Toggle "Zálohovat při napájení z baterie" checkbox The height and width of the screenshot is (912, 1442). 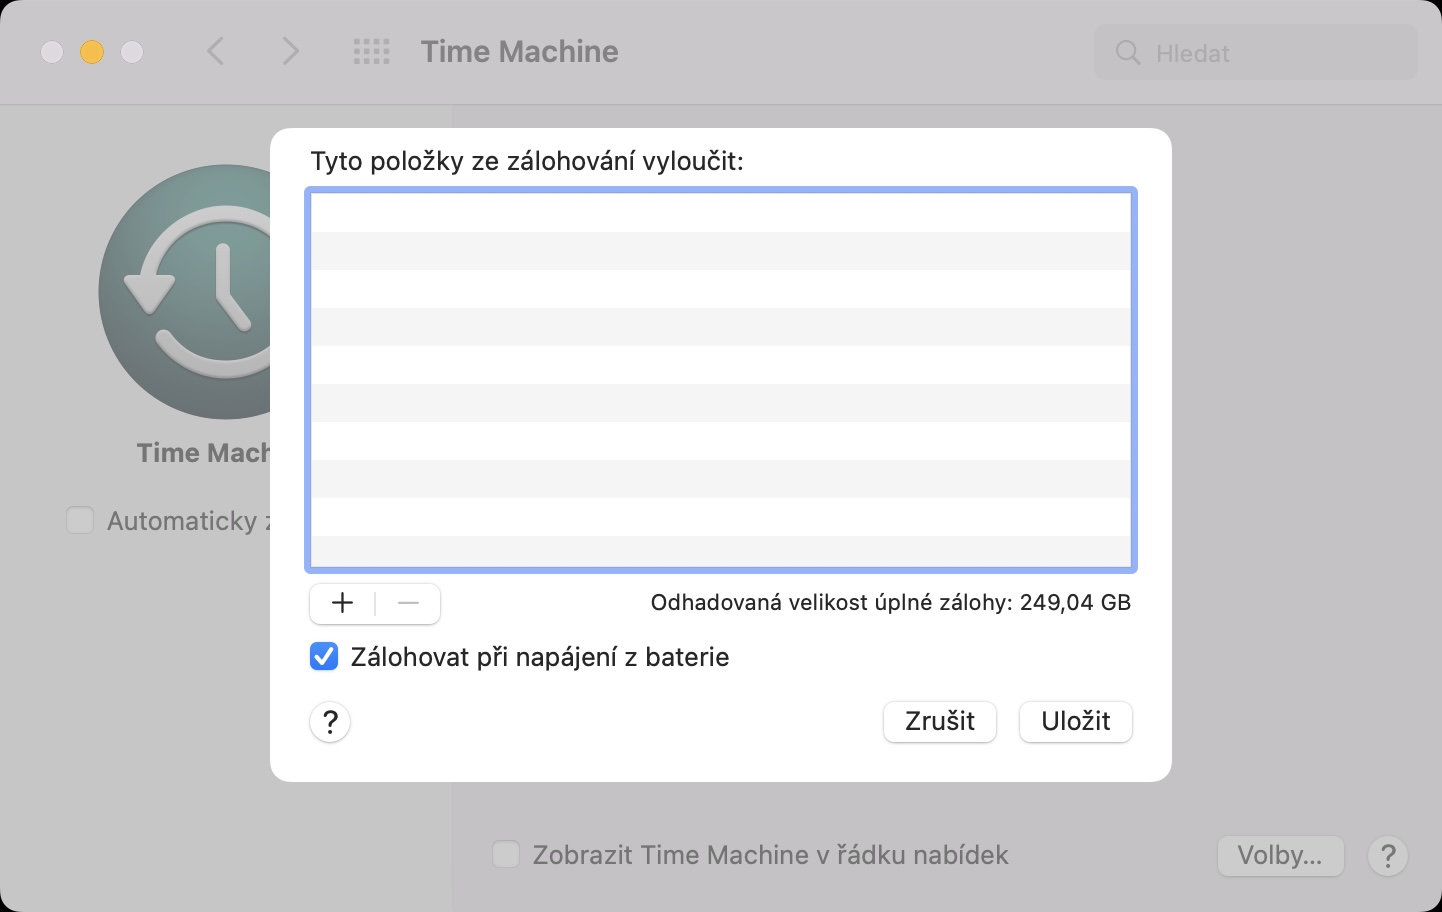pos(324,657)
